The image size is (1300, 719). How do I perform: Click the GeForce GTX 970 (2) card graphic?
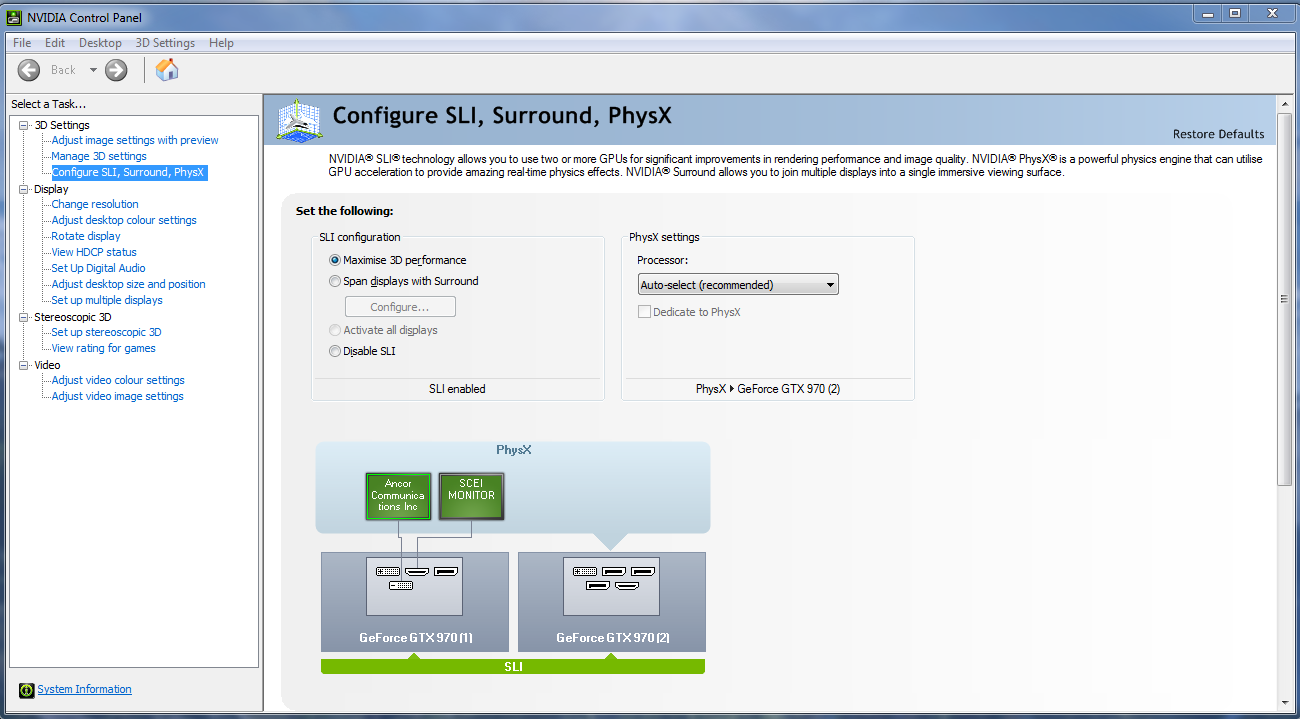click(x=612, y=602)
